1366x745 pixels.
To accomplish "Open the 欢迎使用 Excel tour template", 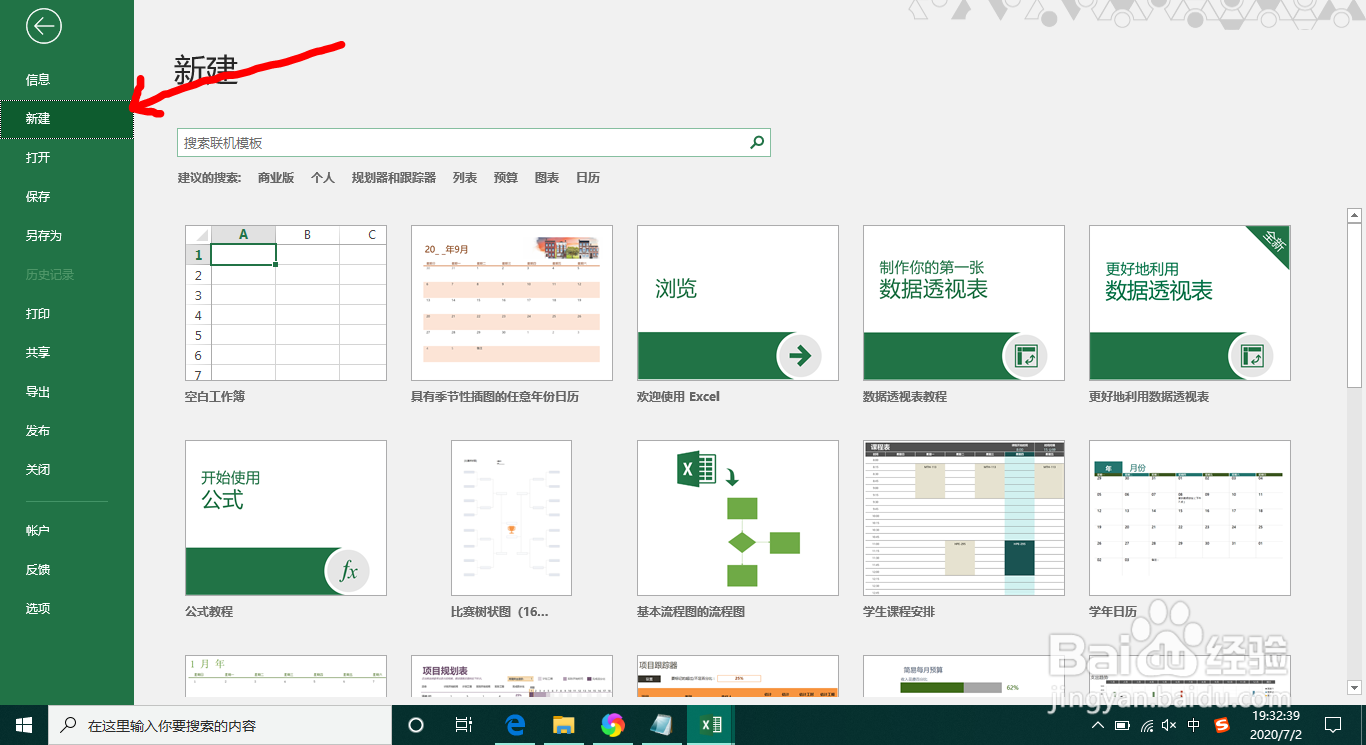I will click(x=737, y=302).
